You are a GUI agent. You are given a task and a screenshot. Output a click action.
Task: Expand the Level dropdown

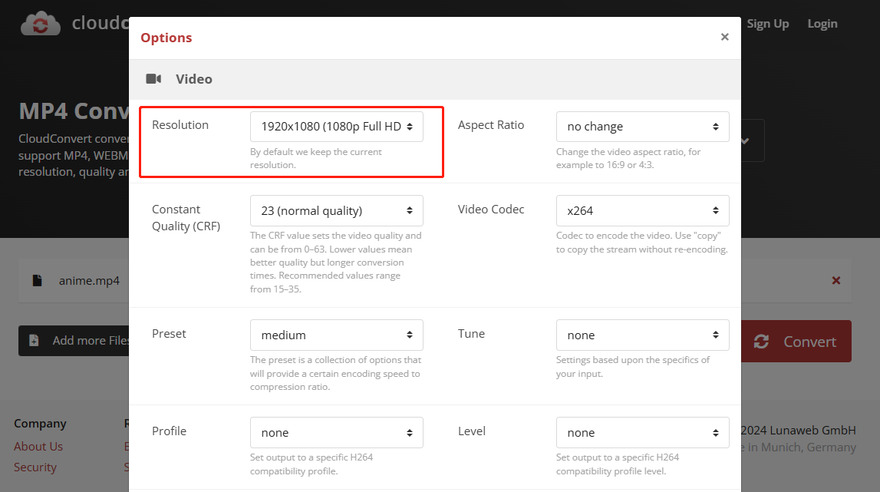point(642,432)
